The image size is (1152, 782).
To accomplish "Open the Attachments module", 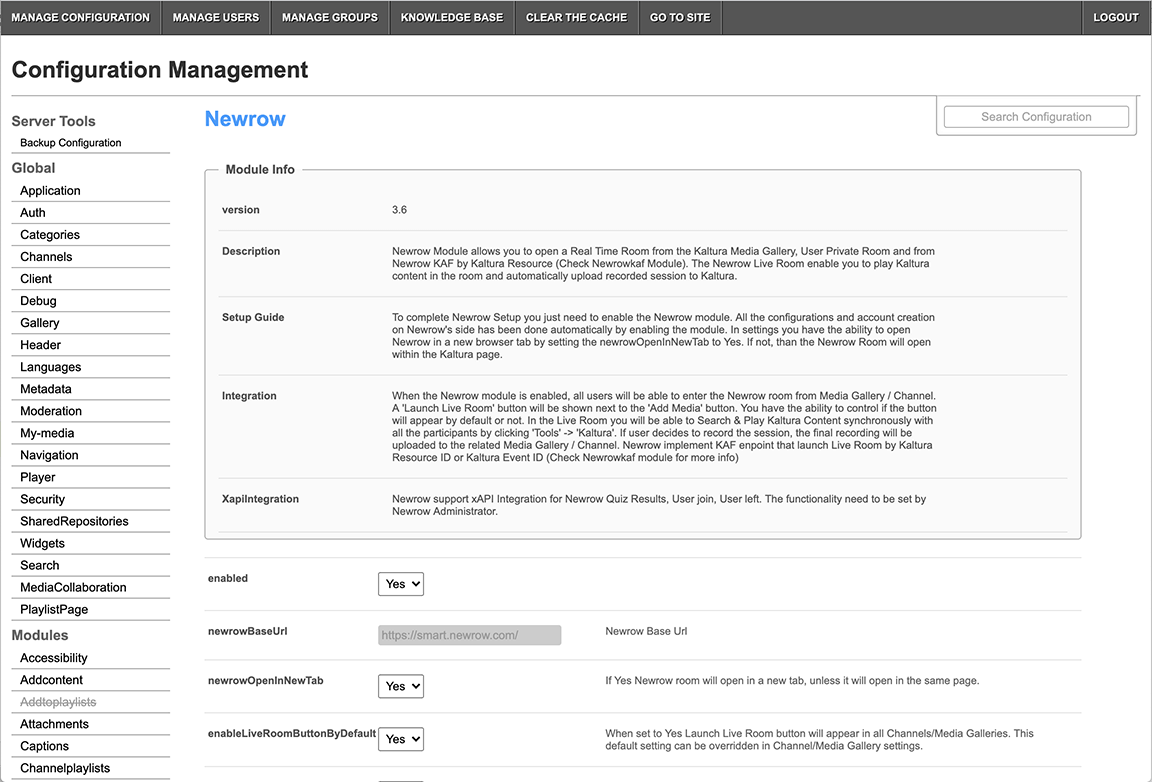I will pyautogui.click(x=54, y=724).
